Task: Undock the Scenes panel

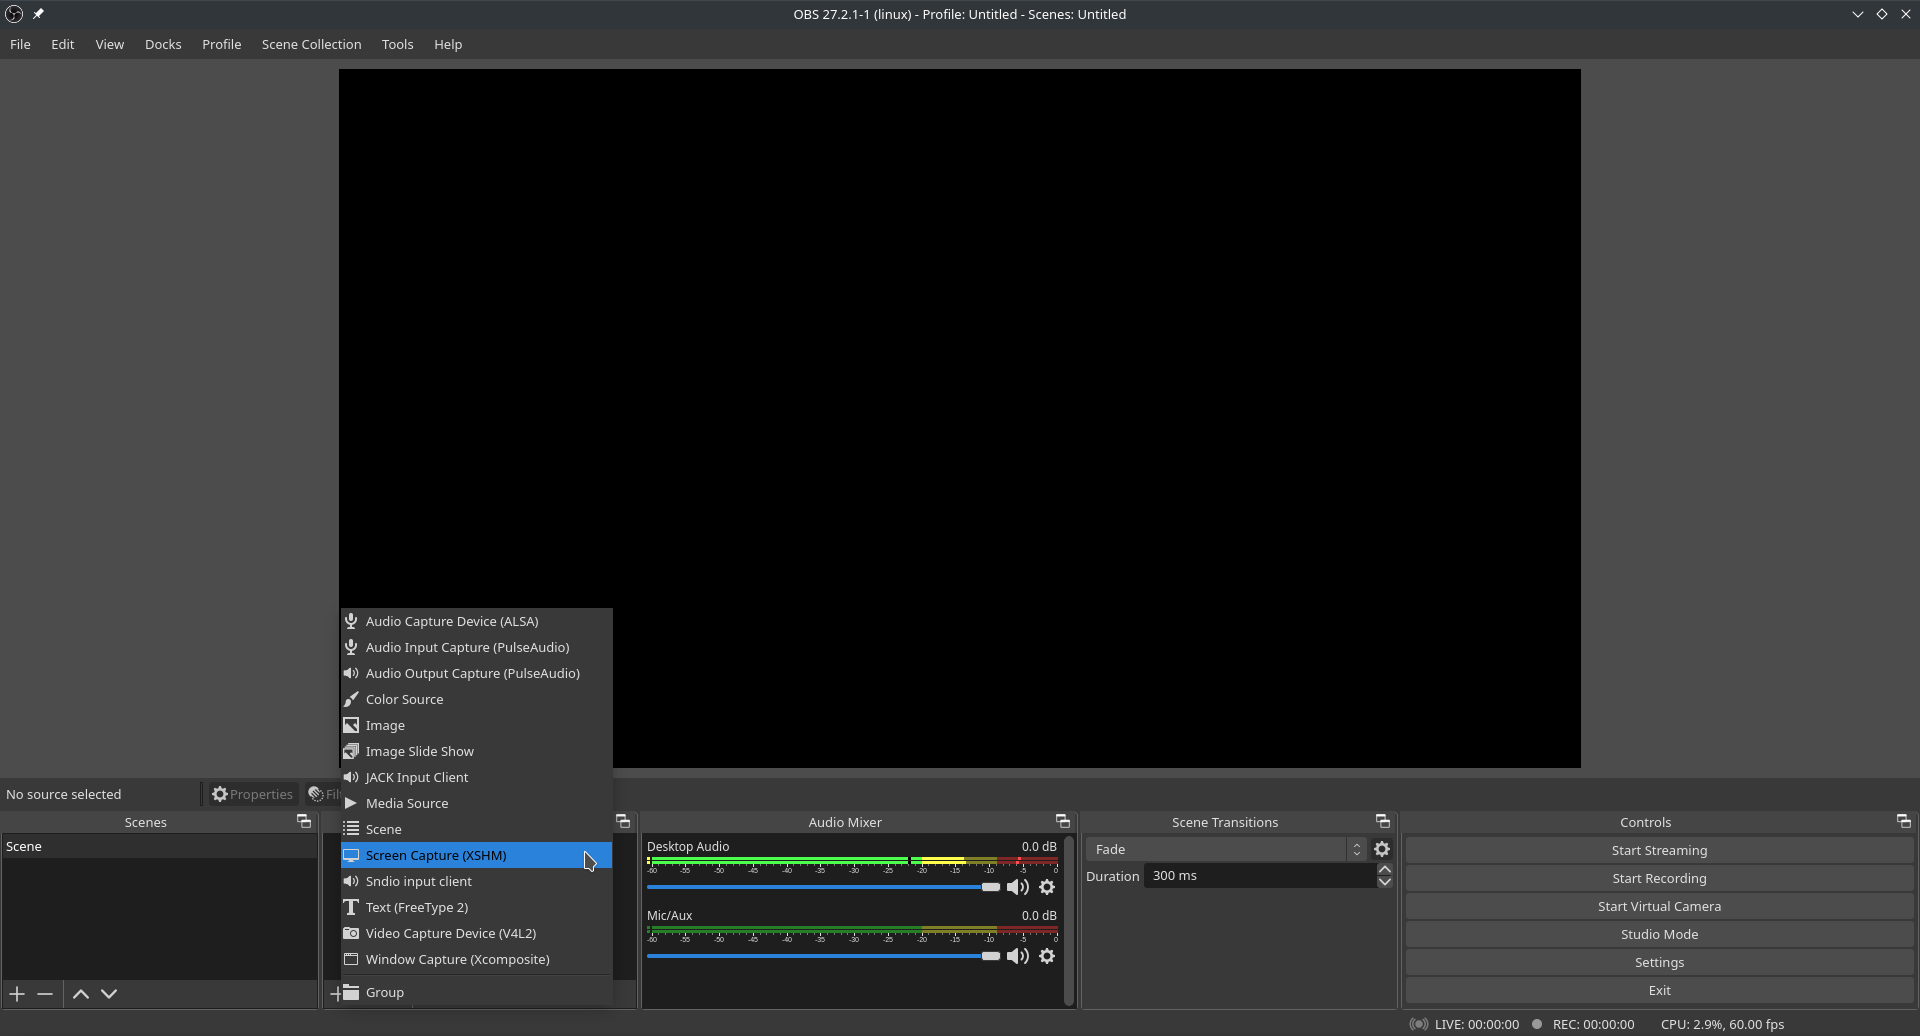Action: point(304,821)
